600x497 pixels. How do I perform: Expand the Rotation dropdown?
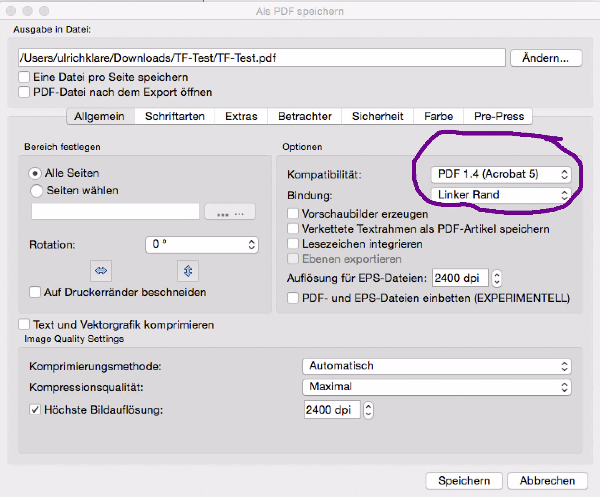(201, 244)
